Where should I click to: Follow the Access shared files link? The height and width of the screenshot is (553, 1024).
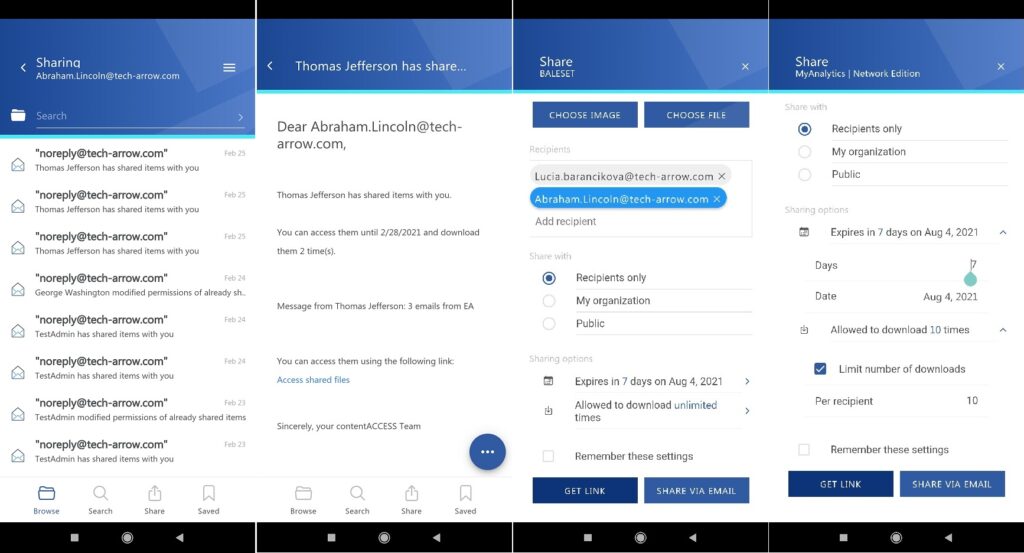(313, 380)
